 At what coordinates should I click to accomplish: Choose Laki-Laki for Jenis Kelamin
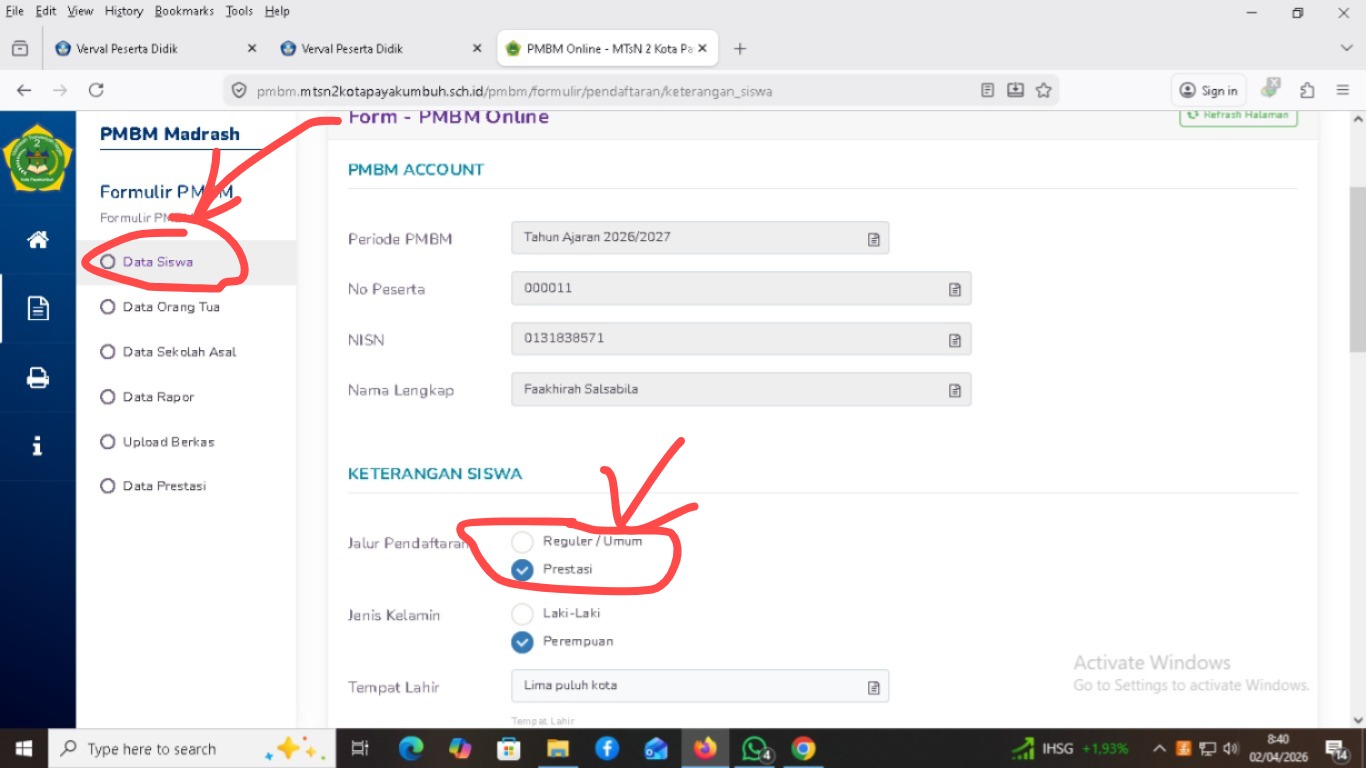click(x=522, y=614)
